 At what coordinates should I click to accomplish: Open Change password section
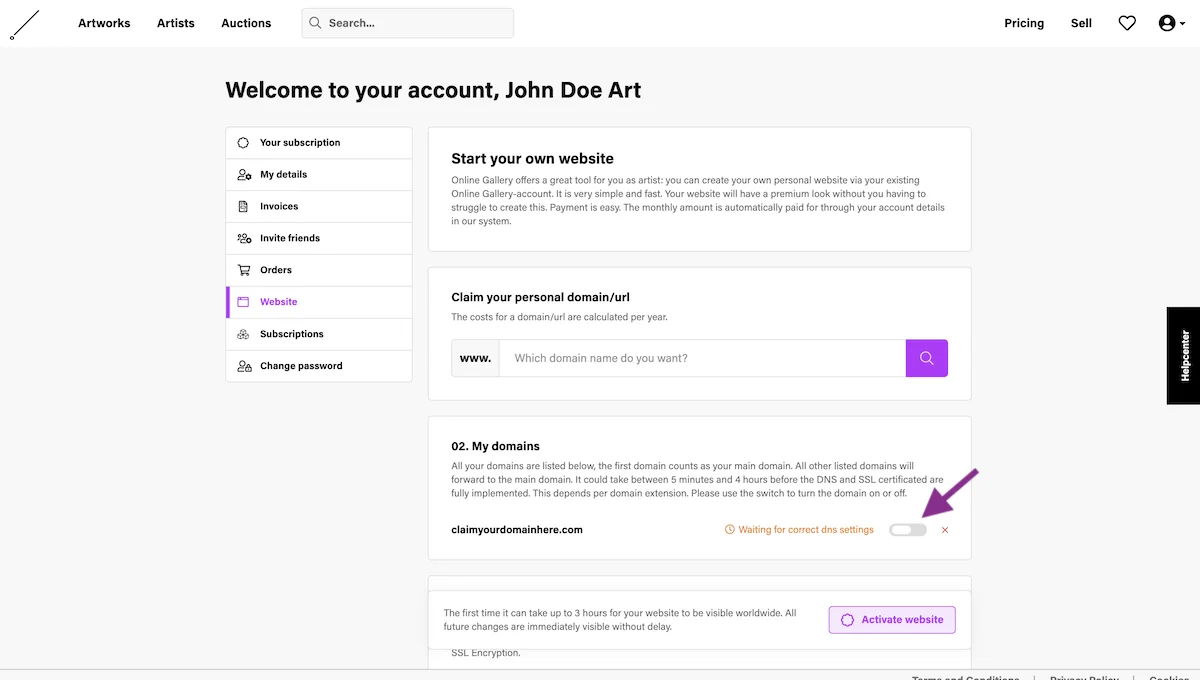(x=319, y=366)
